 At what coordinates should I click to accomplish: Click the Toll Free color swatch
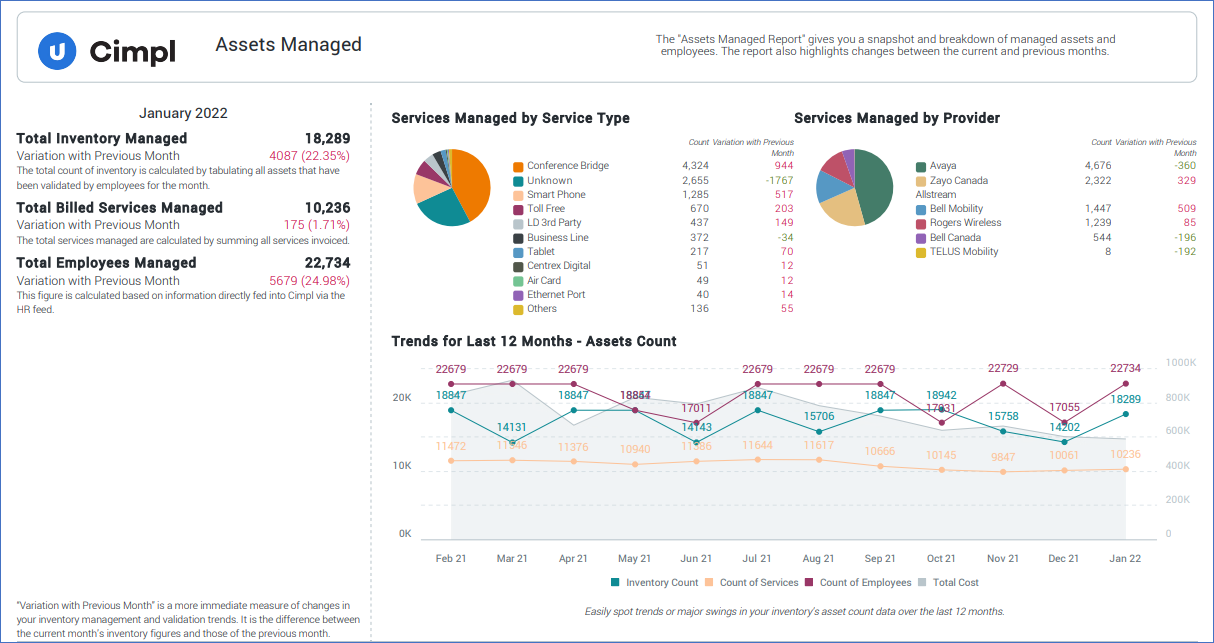(517, 208)
